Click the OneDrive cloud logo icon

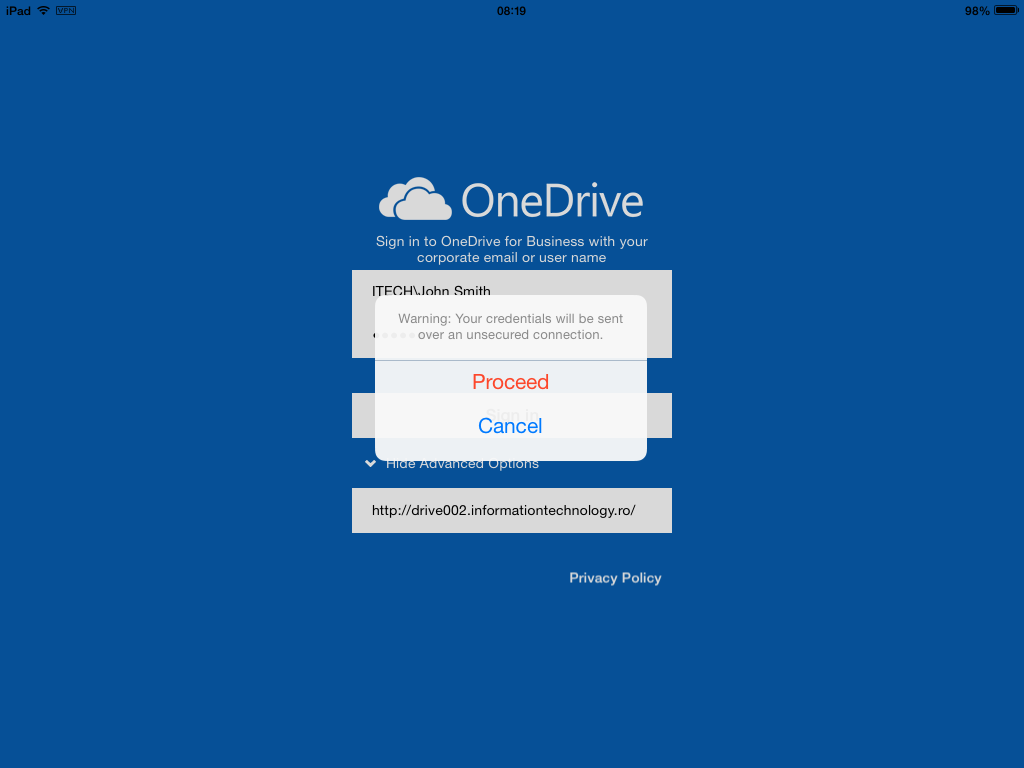point(415,199)
